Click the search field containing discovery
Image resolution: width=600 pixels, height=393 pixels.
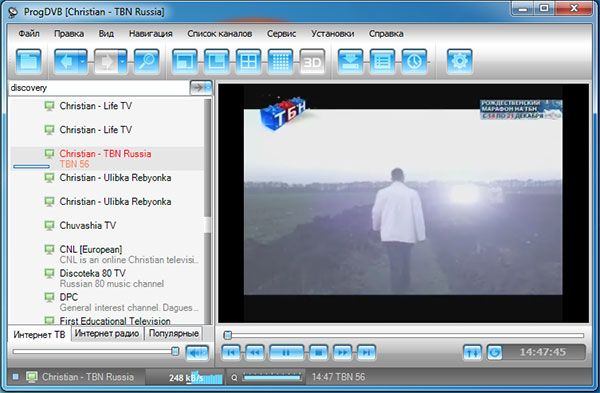(x=99, y=88)
